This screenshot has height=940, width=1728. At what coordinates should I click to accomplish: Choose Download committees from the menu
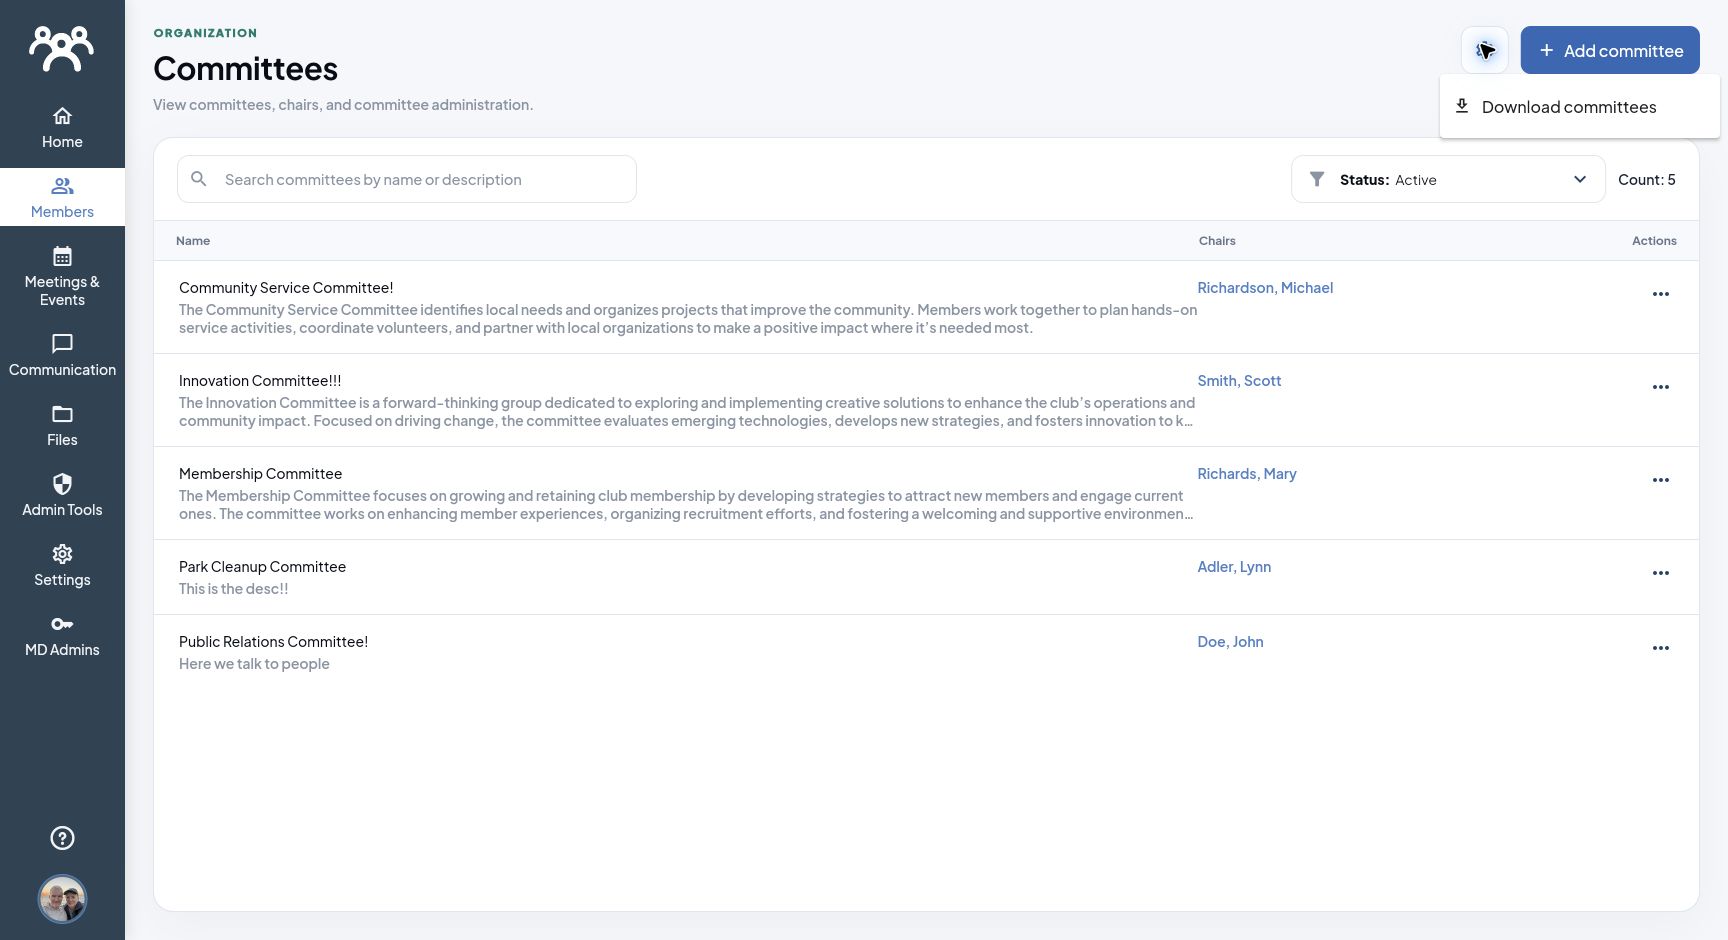1580,107
